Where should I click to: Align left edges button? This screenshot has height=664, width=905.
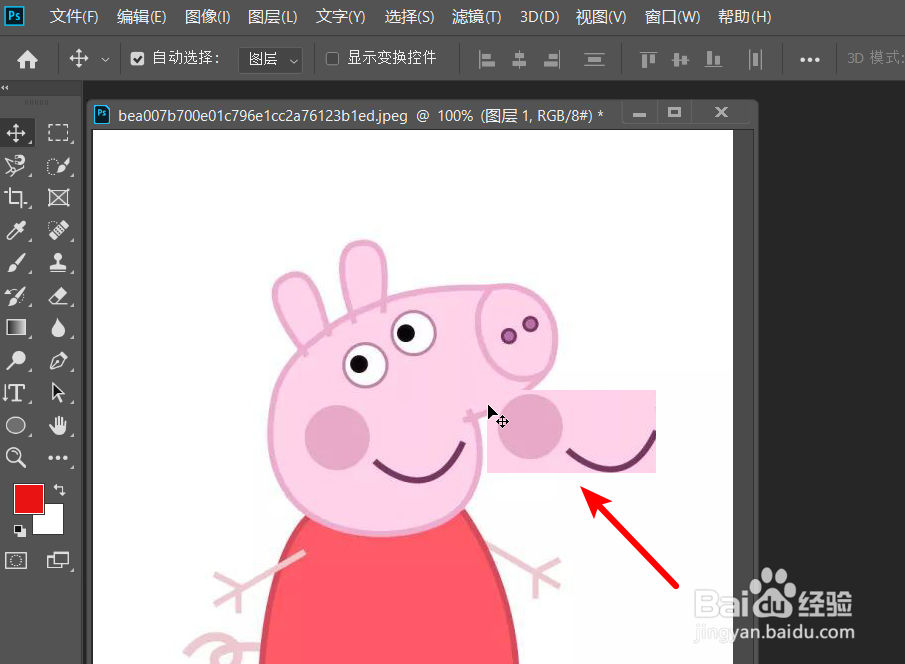487,59
